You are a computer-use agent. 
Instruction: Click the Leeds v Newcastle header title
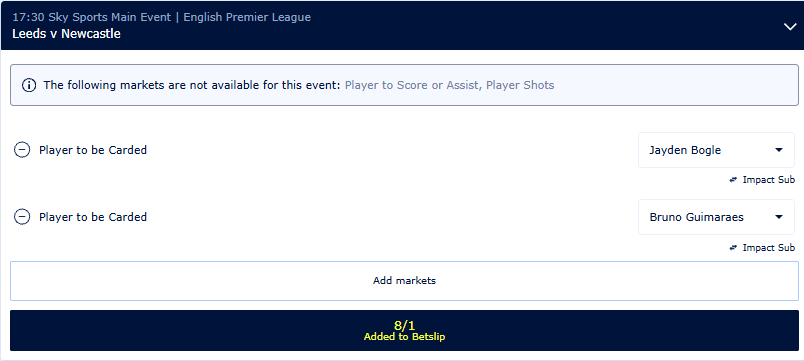point(67,34)
